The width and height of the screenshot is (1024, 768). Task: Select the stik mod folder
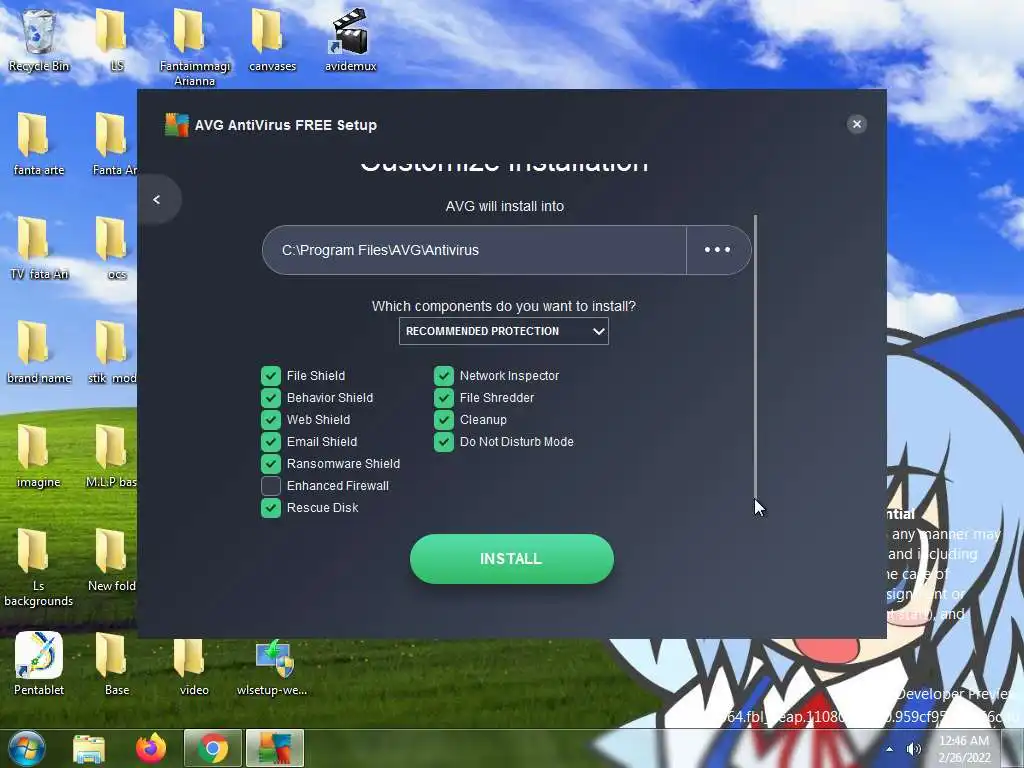(112, 352)
